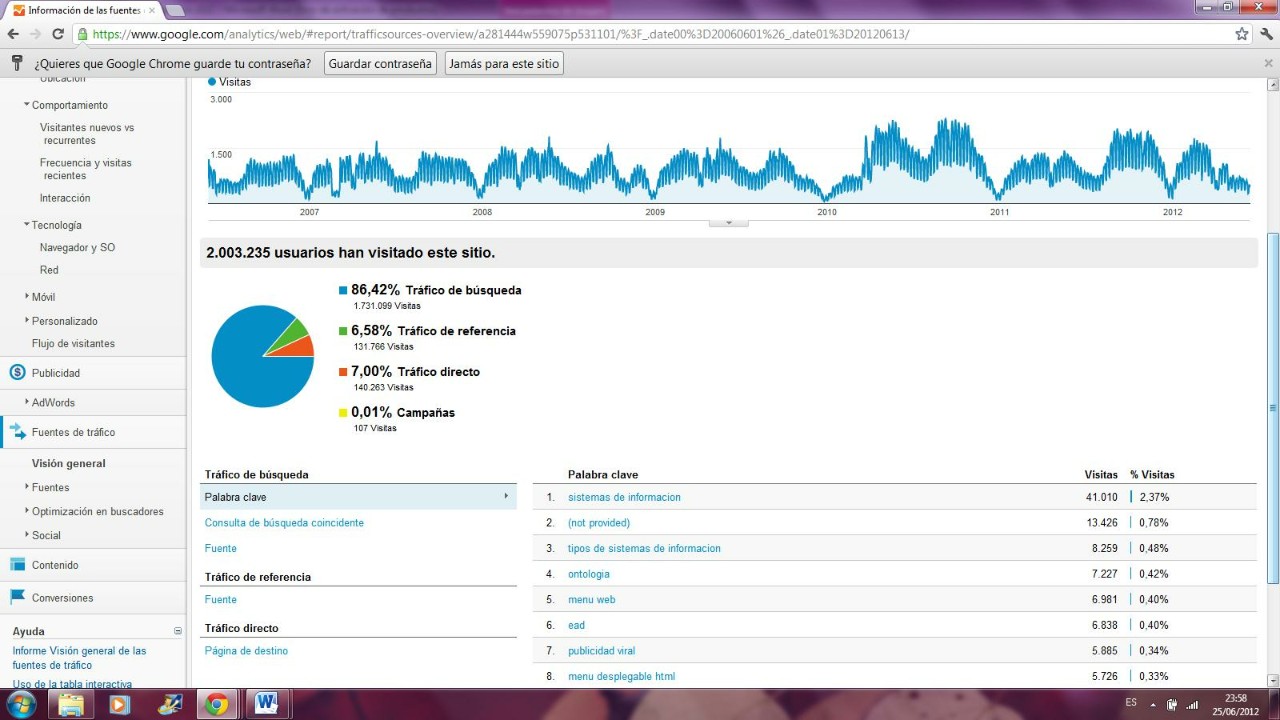This screenshot has height=720, width=1280.
Task: Select Página de destino under Tráfico directo
Action: pos(246,651)
